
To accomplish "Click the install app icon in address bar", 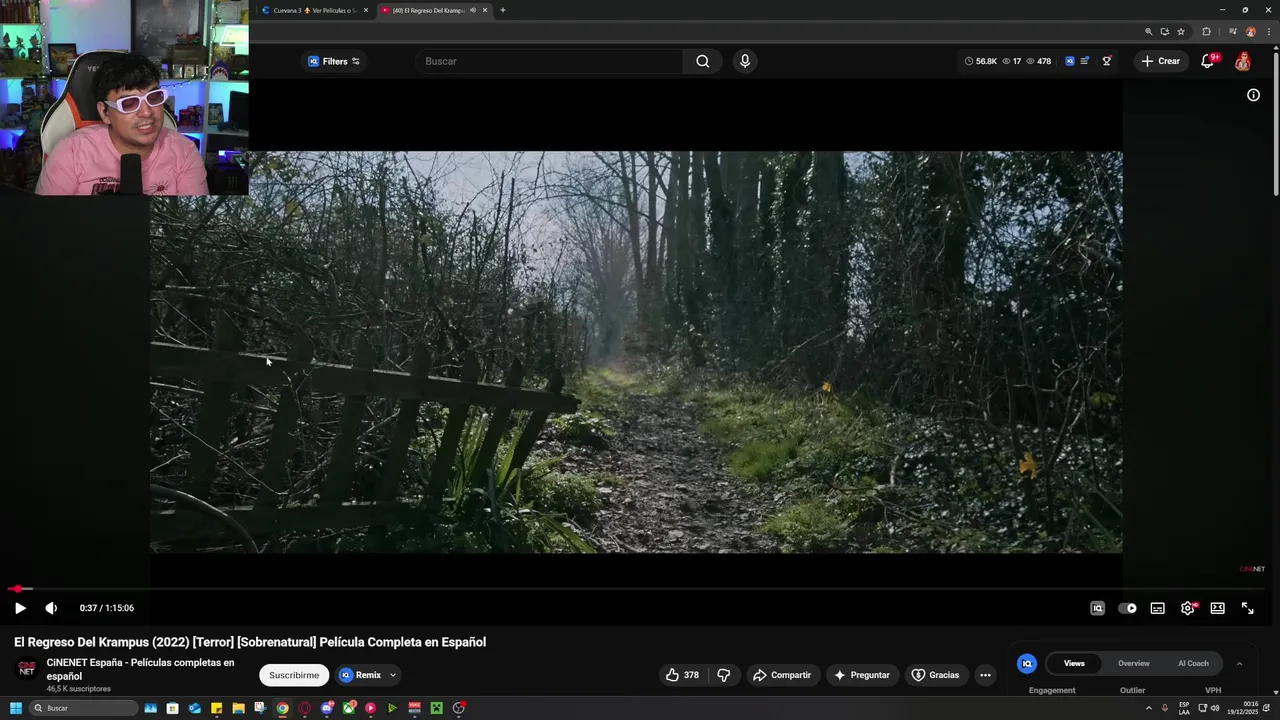I will (x=1165, y=32).
